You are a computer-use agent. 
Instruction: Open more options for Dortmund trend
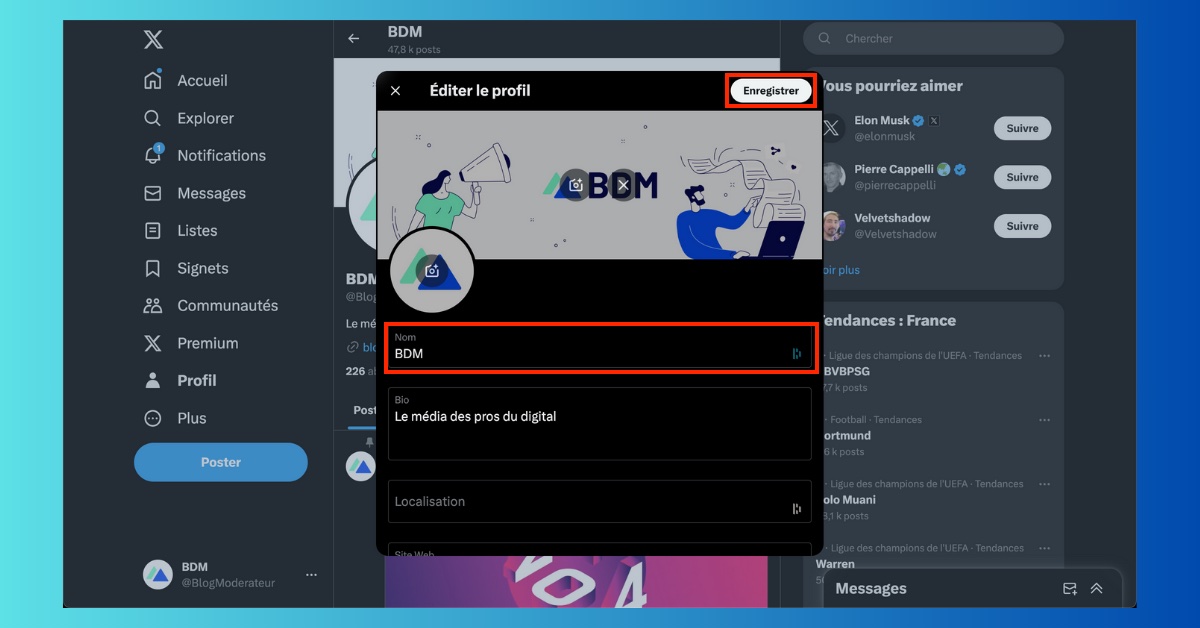(1044, 420)
